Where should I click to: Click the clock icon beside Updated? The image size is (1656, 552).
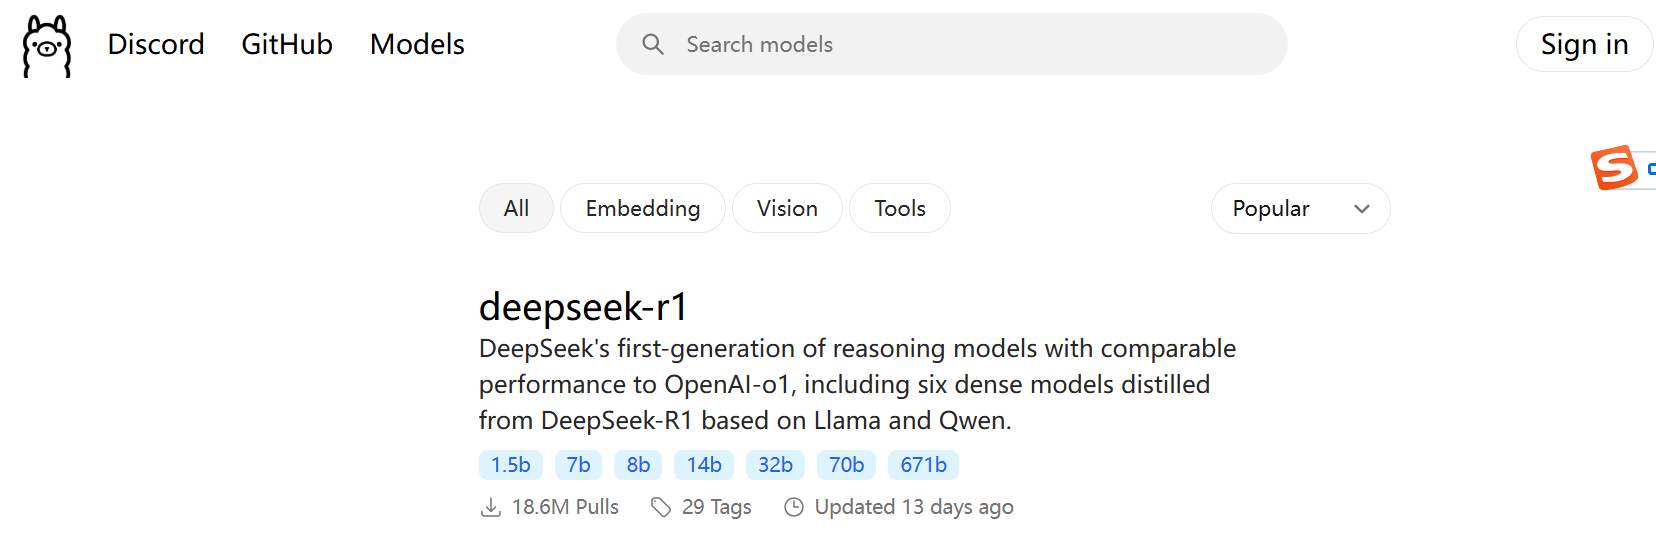pyautogui.click(x=794, y=507)
